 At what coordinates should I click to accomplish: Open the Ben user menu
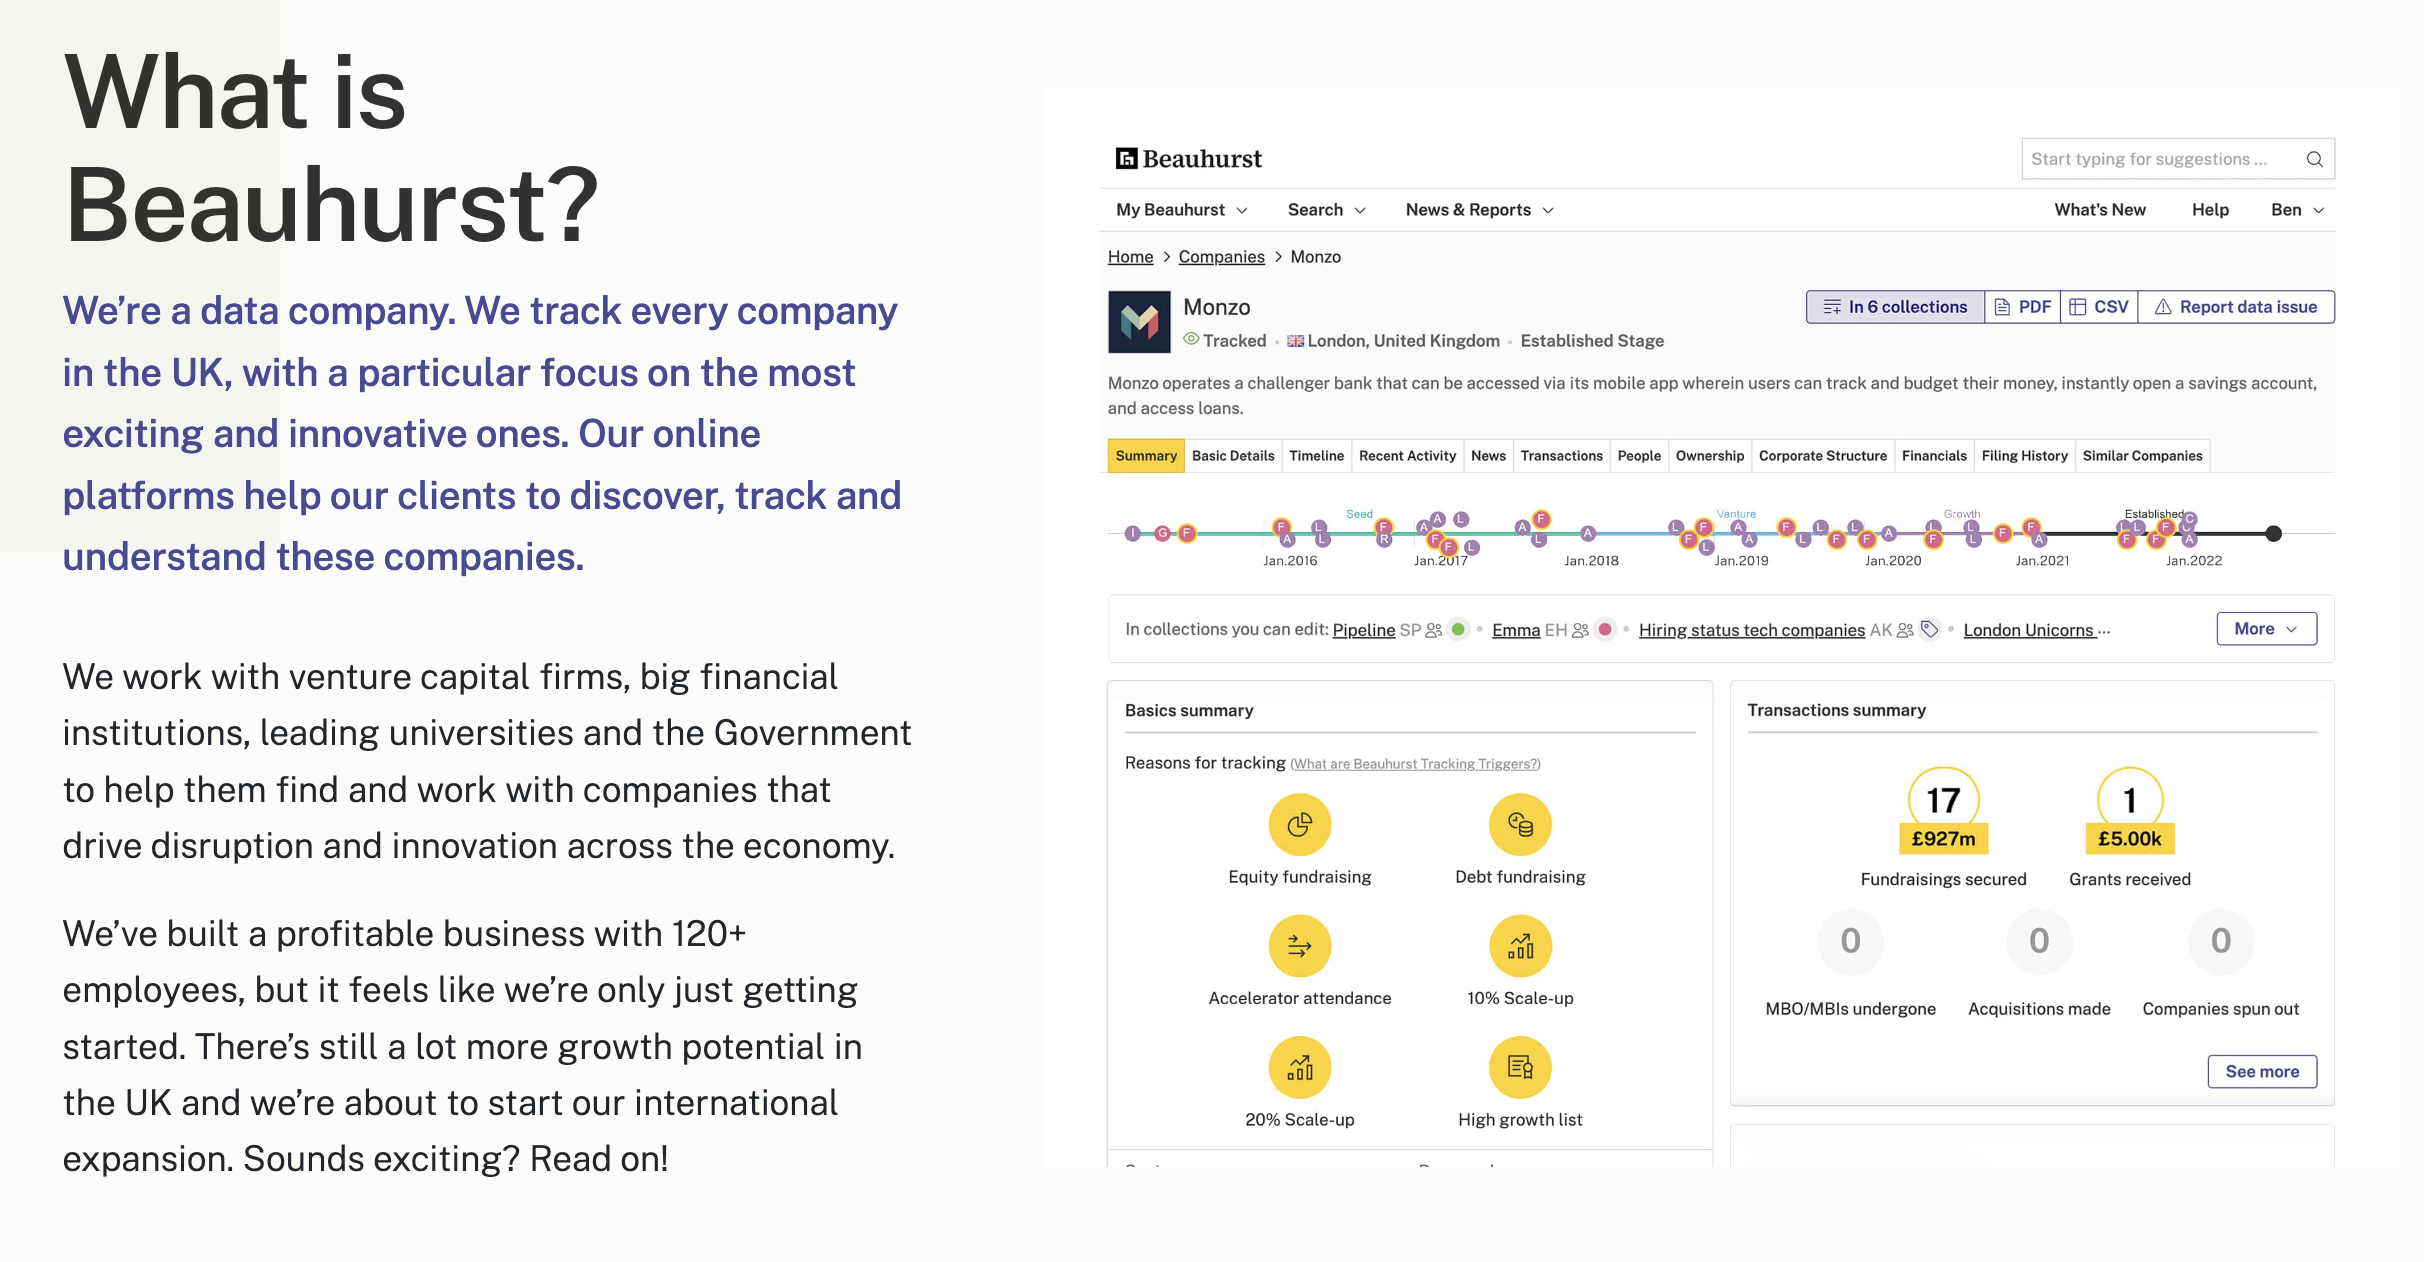click(2296, 210)
